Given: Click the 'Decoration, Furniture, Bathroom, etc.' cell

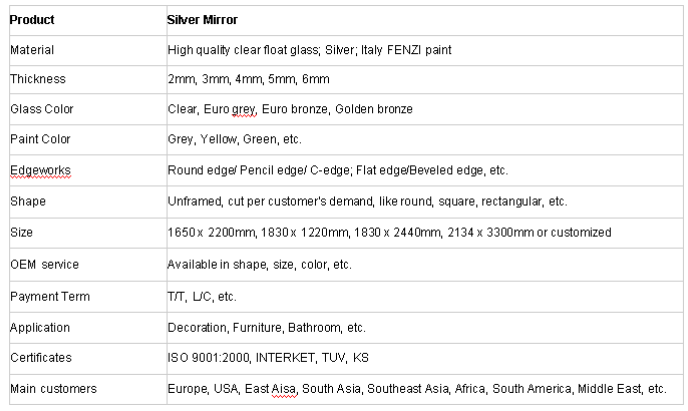Looking at the screenshot, I should pyautogui.click(x=266, y=327).
